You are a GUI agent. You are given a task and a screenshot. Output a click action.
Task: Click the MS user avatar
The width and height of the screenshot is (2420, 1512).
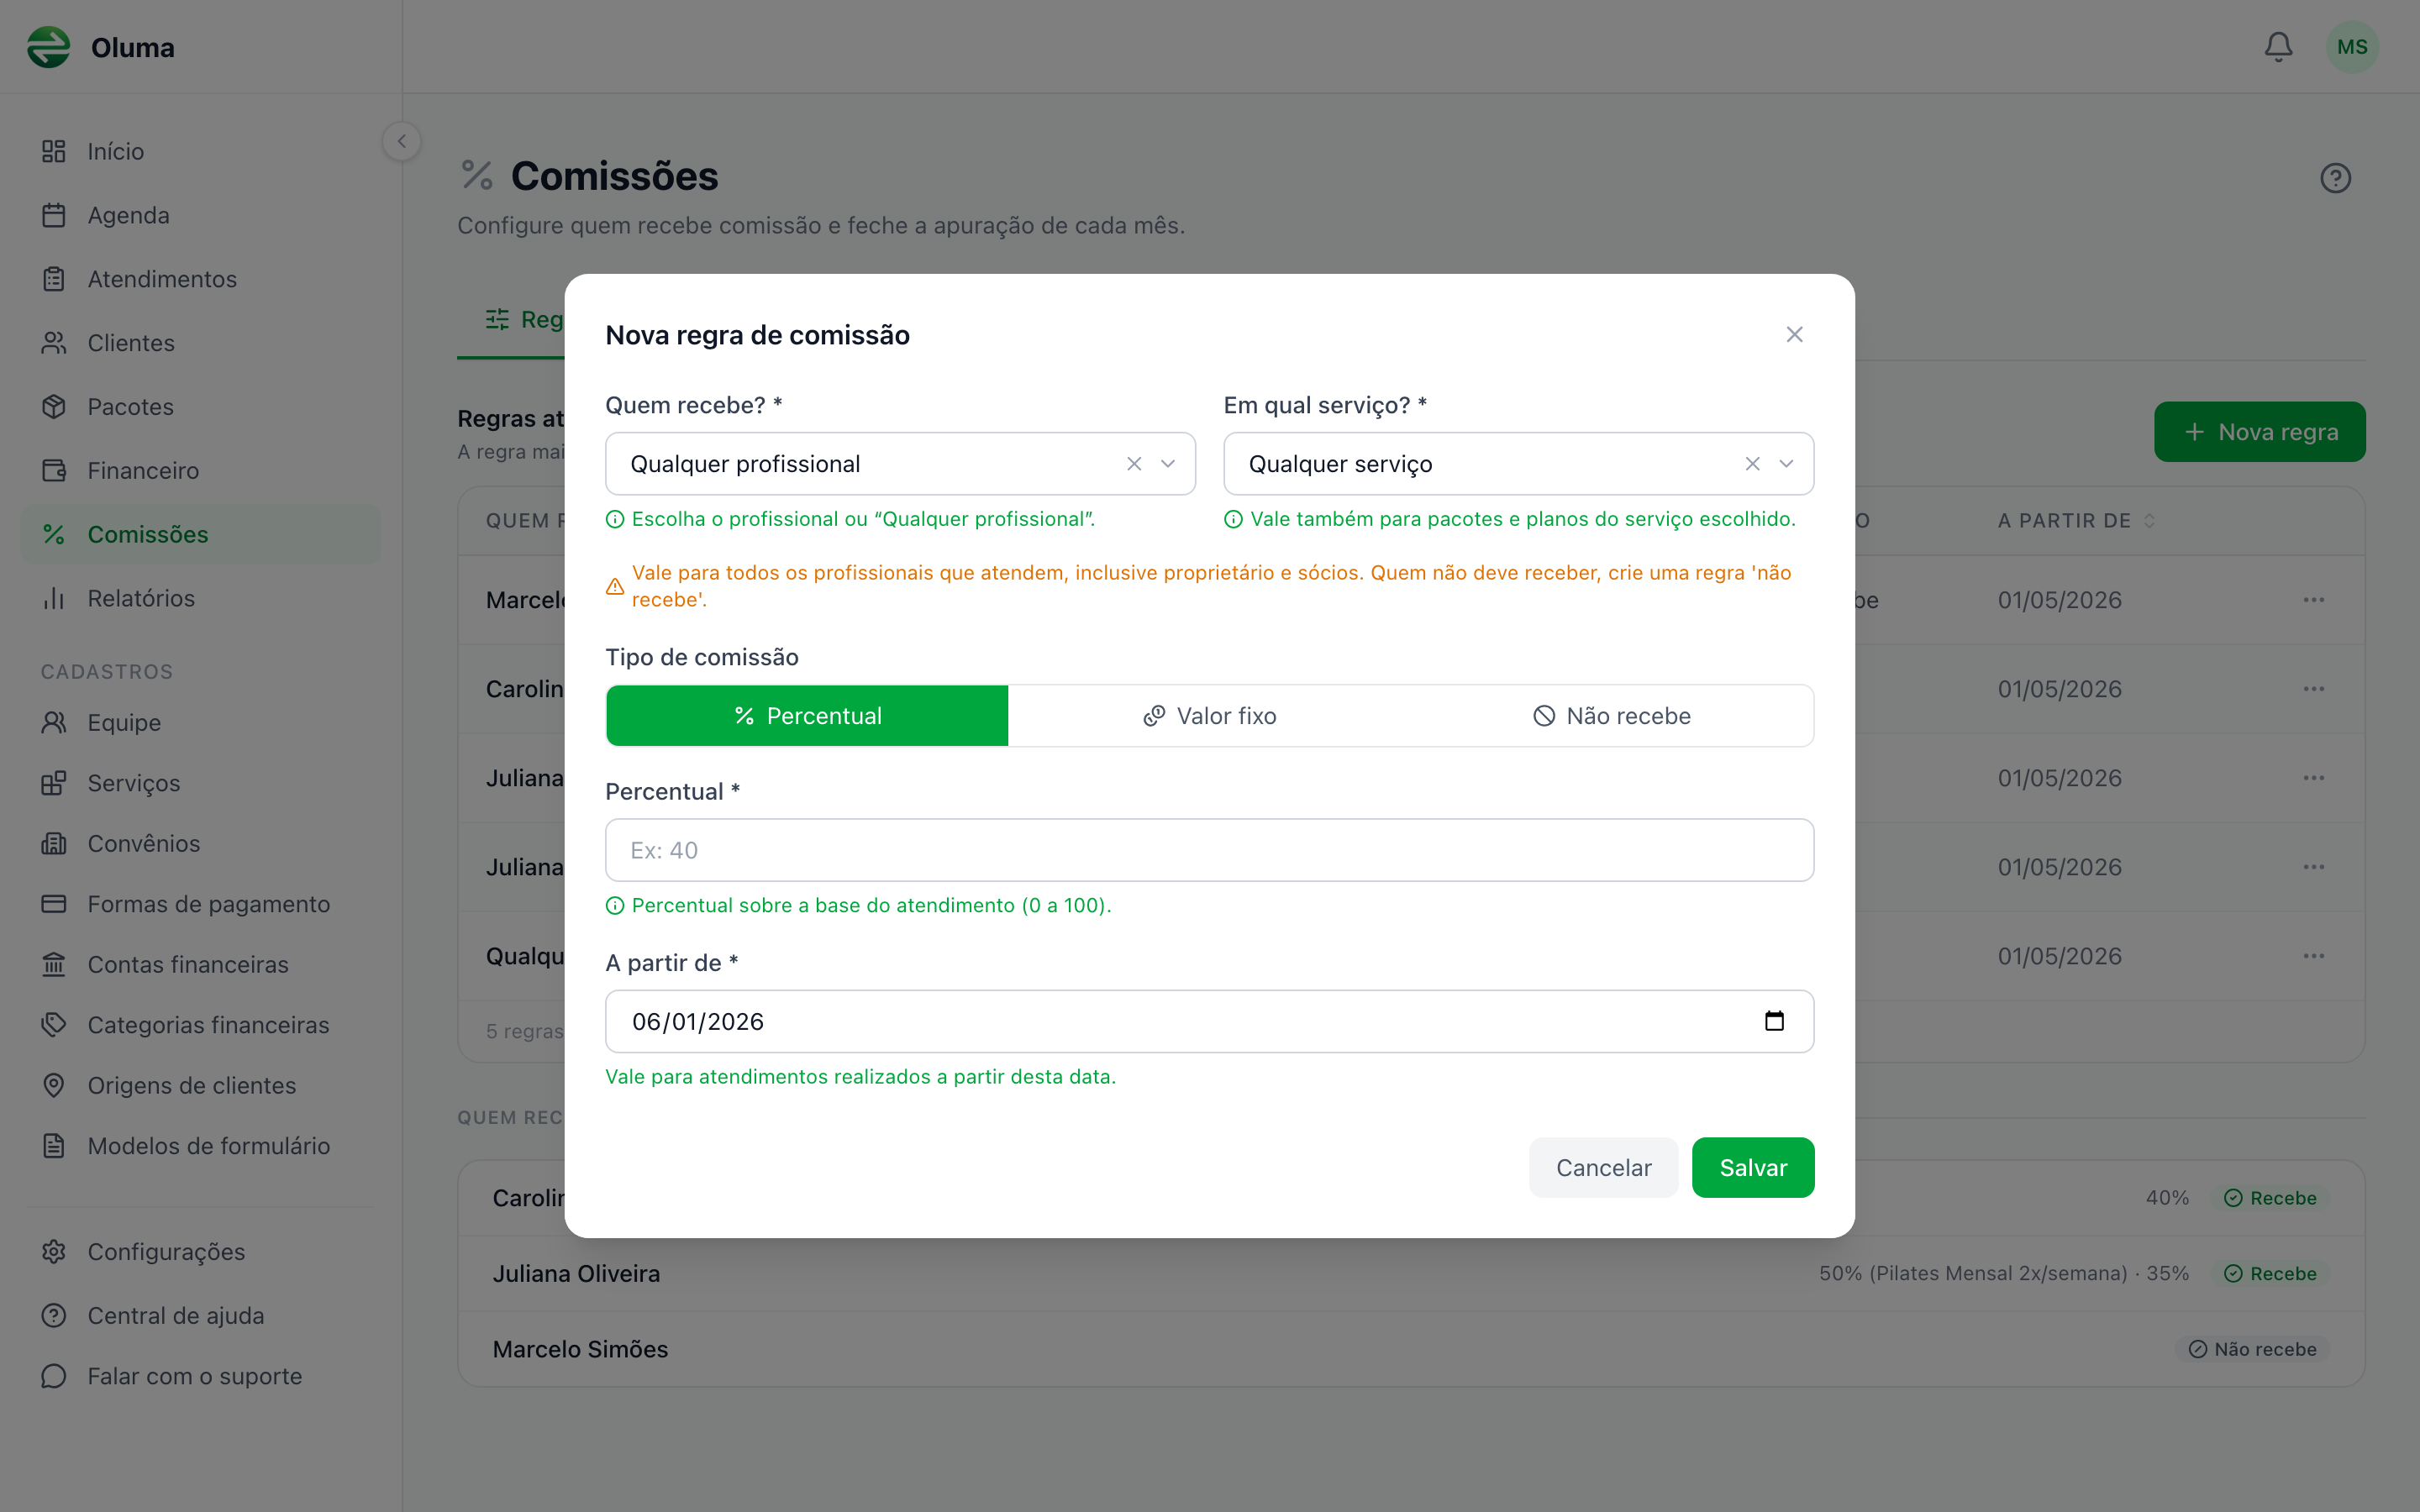(2352, 47)
